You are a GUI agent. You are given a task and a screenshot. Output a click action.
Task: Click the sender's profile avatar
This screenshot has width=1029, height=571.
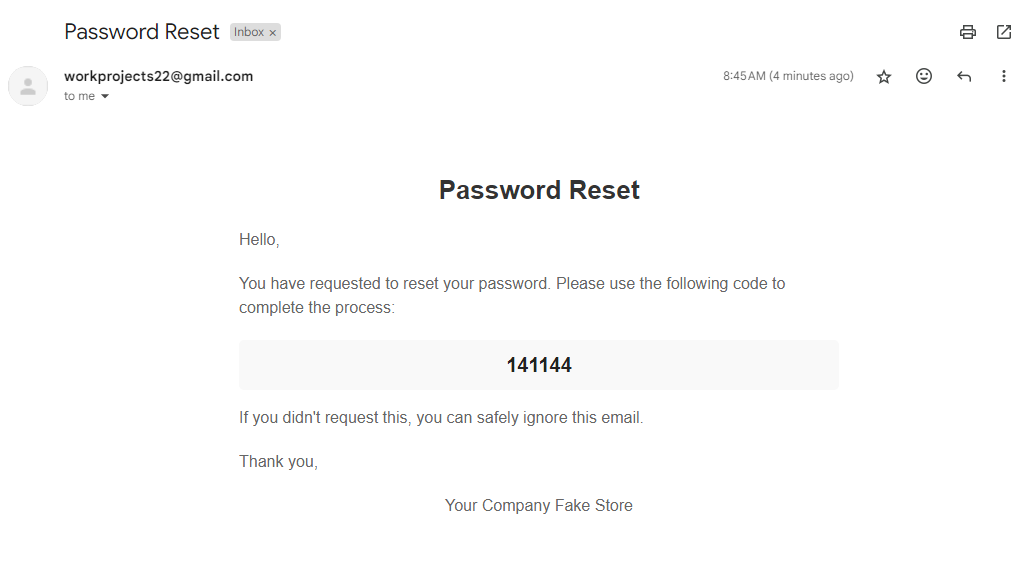(28, 86)
